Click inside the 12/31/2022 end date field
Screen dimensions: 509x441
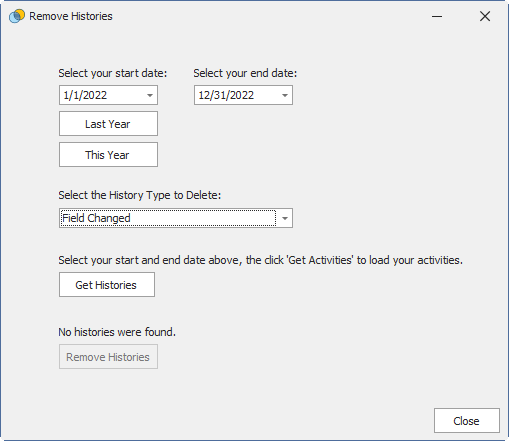point(237,95)
